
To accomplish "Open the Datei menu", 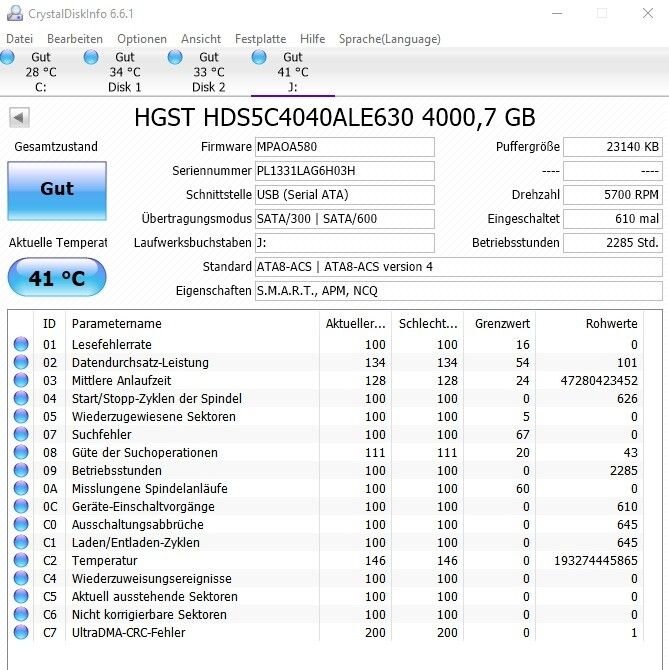I will [19, 39].
